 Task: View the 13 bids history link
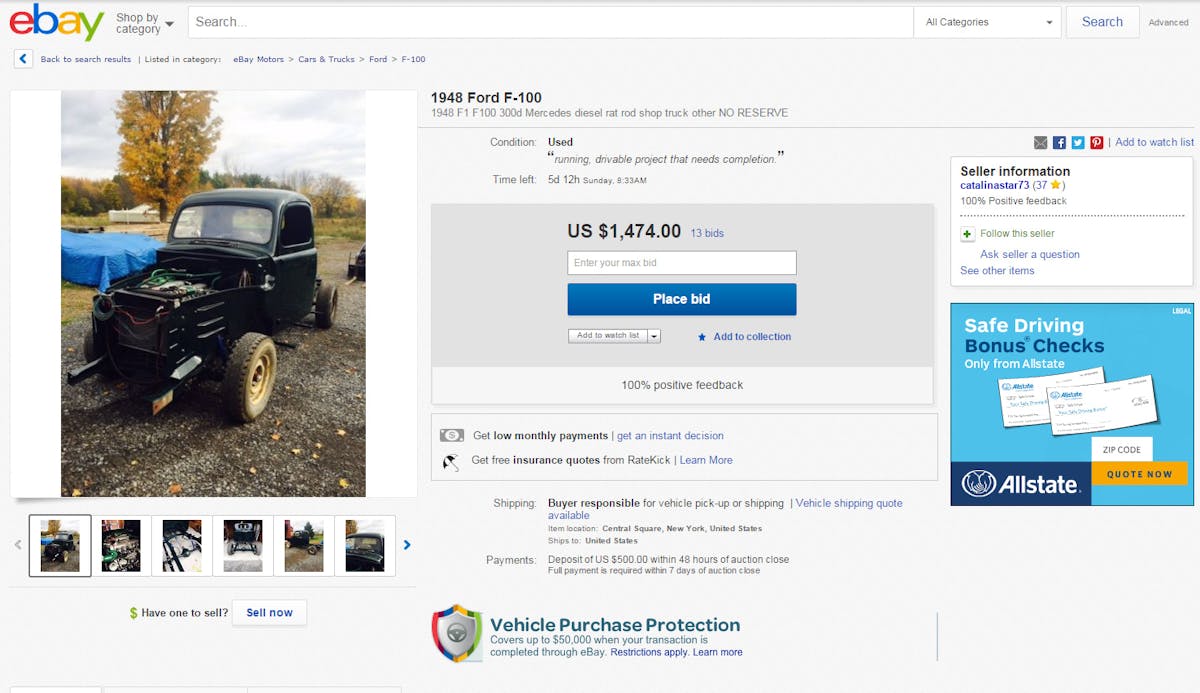707,233
